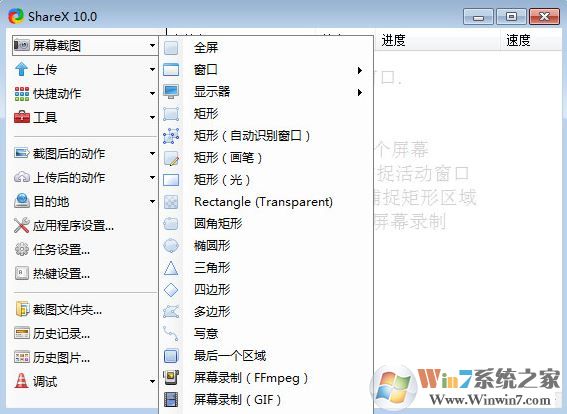This screenshot has height=414, width=567.
Task: Open 应用程序设置... from the sidebar
Action: 85,225
